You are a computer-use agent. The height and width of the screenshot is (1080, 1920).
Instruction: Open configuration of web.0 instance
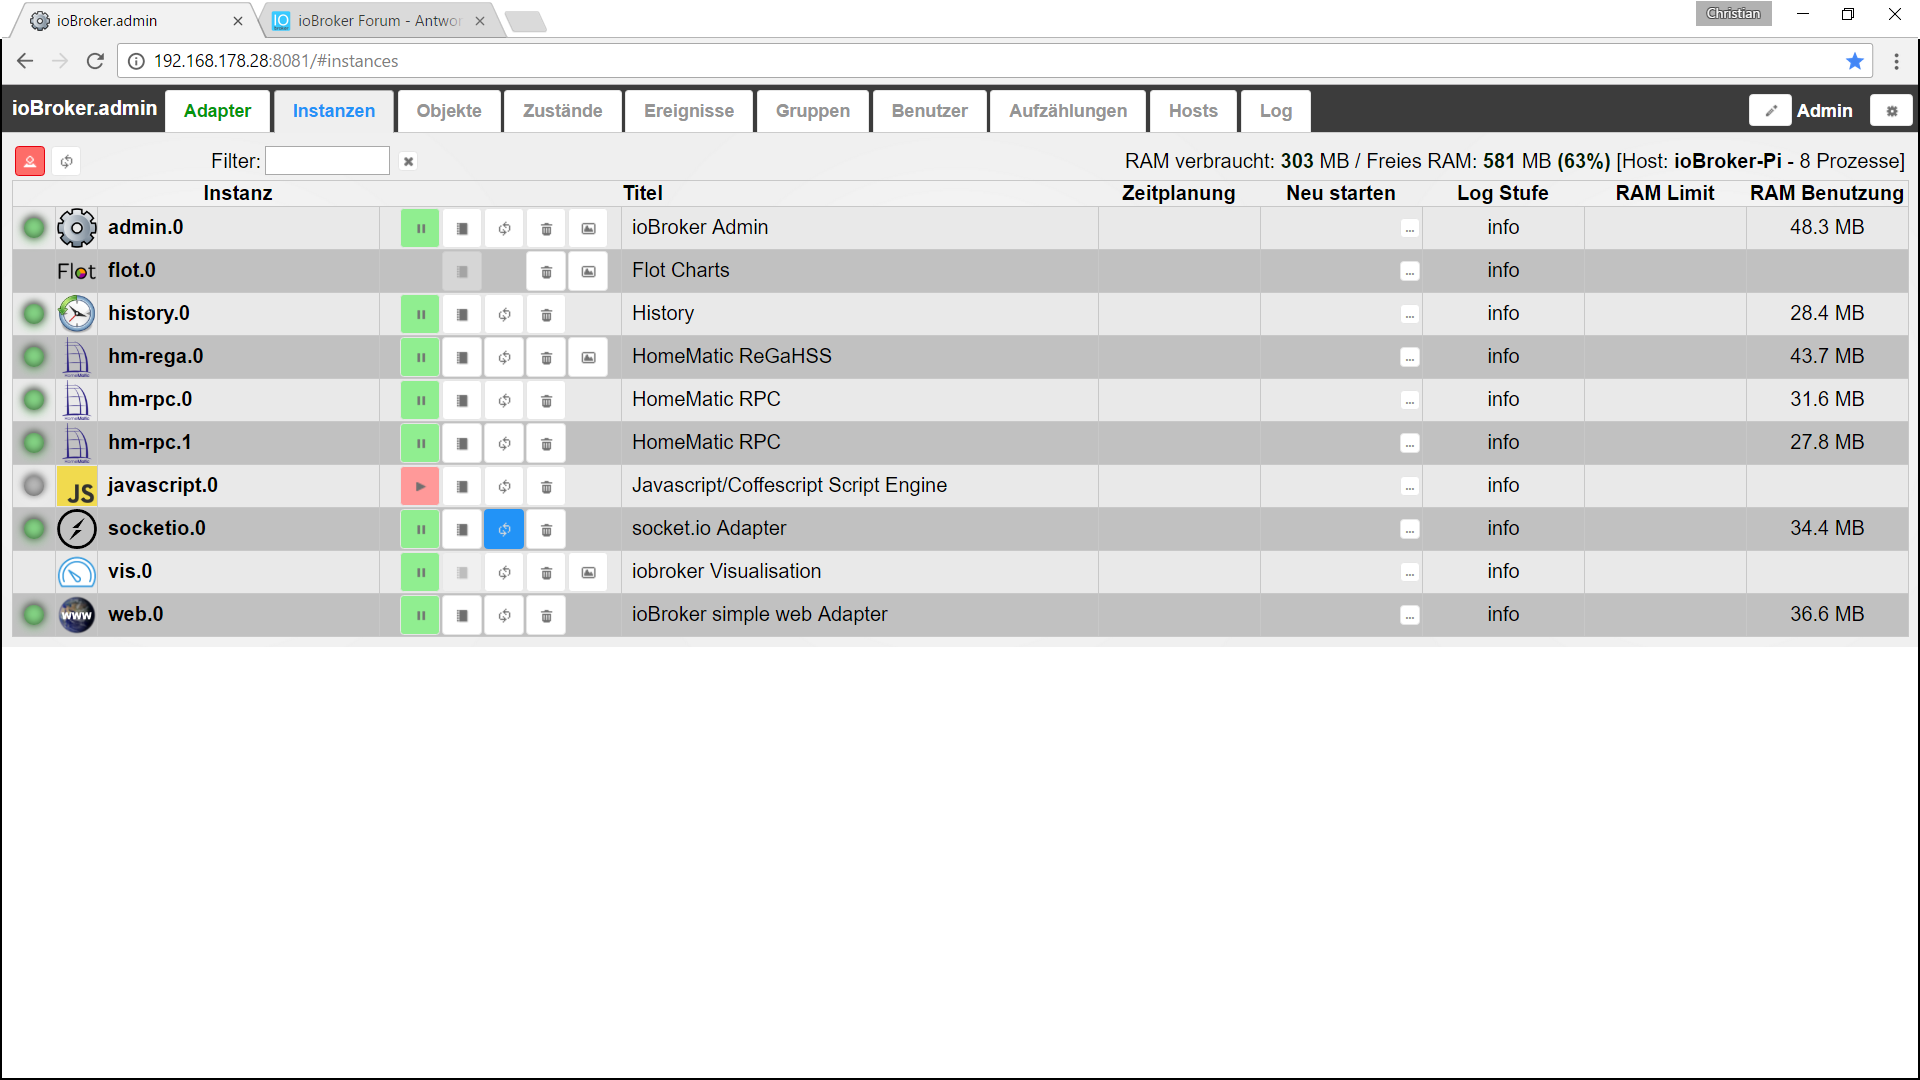click(x=462, y=615)
